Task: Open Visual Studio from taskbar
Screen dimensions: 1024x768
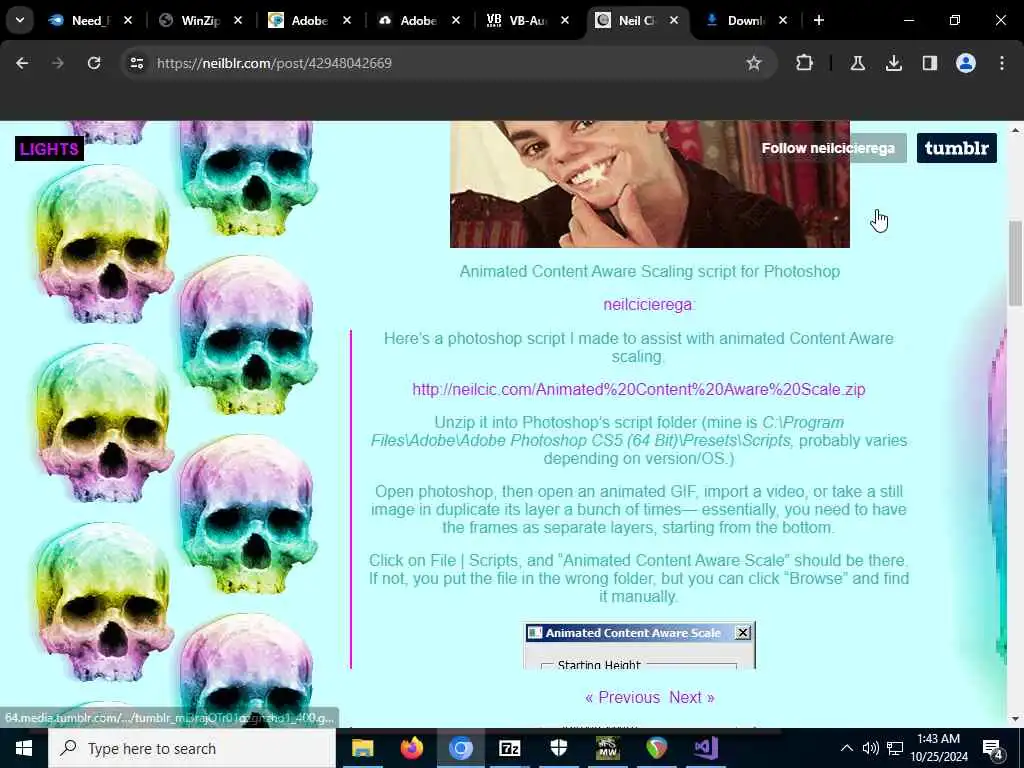Action: (705, 748)
